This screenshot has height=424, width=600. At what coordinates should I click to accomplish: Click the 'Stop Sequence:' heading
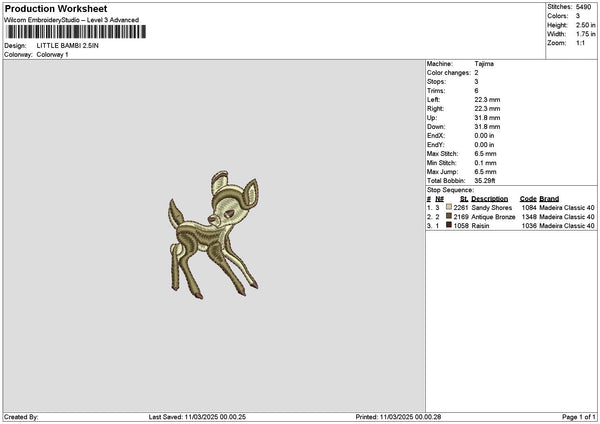click(450, 190)
